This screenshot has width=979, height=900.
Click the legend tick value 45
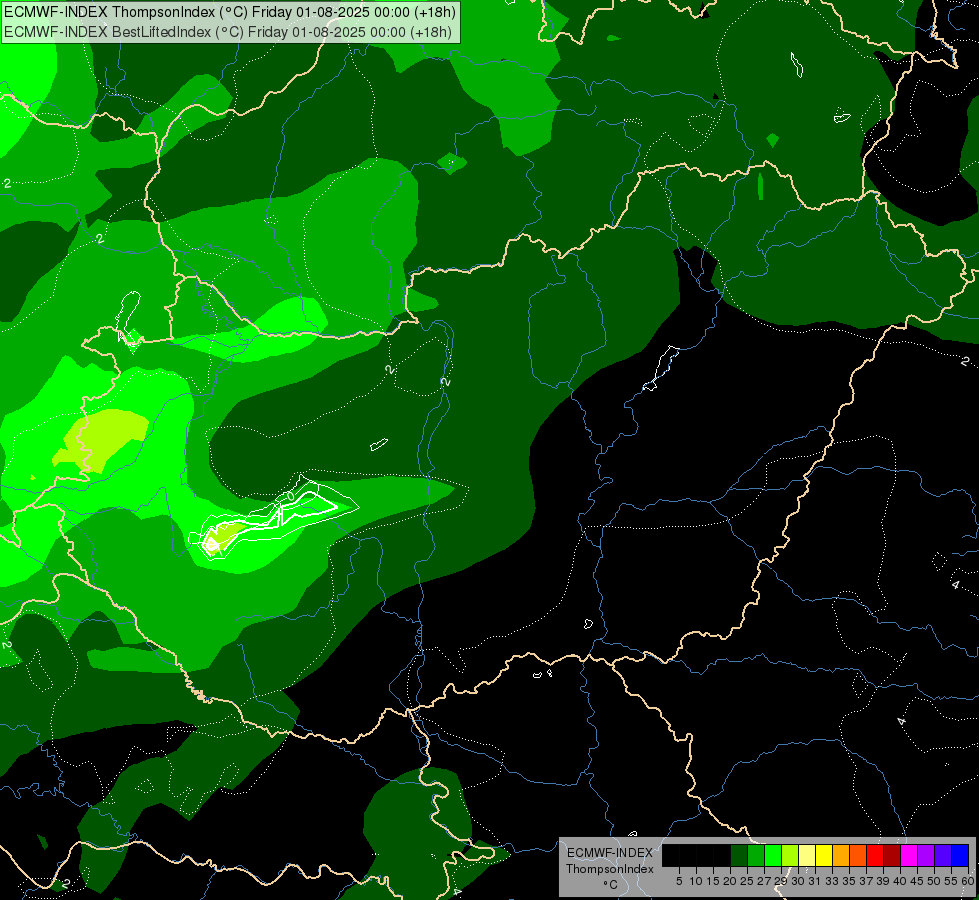point(917,881)
